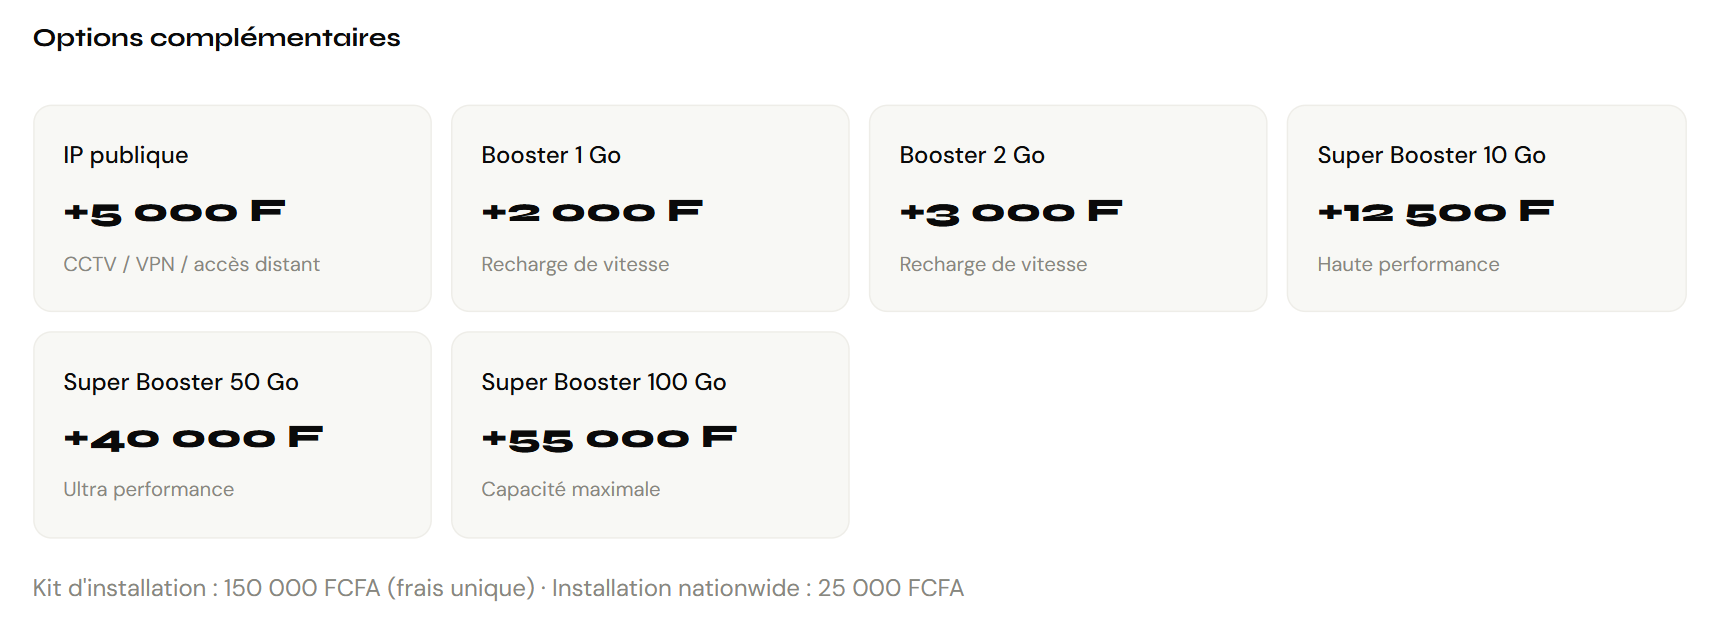Click CCTV / VPN / accès distant text

point(191,264)
